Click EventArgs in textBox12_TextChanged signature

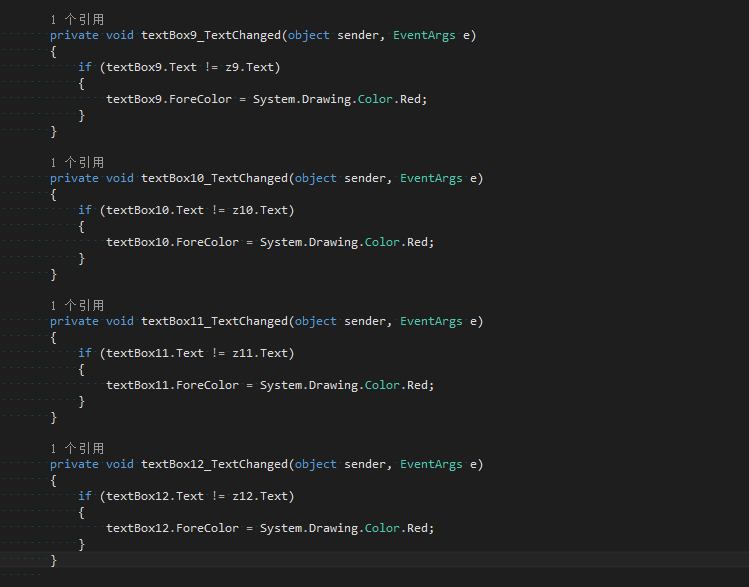(431, 464)
